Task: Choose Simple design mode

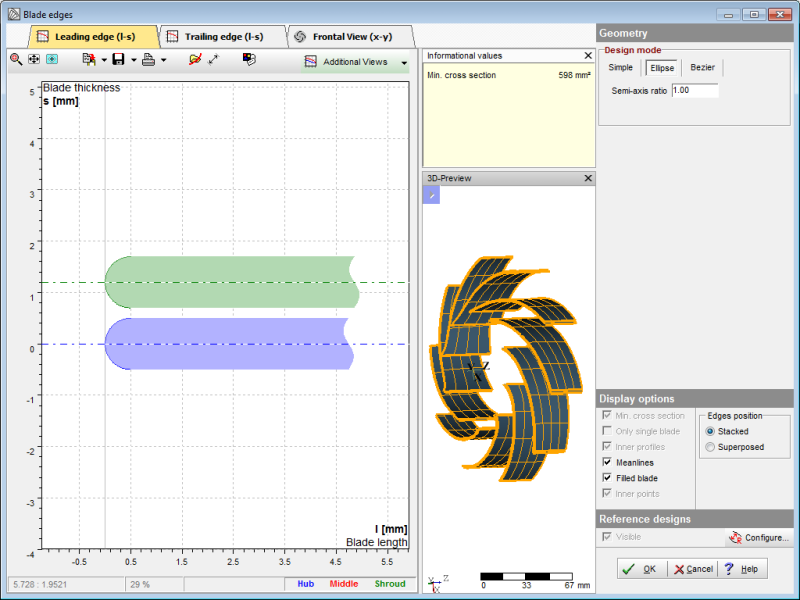Action: coord(620,67)
